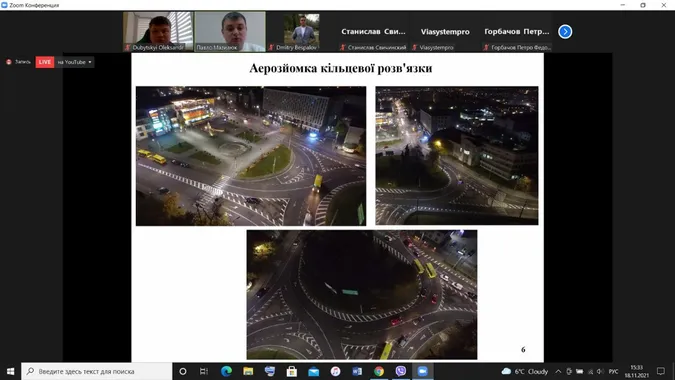The image size is (675, 380).
Task: Open Viber from taskbar
Action: [401, 371]
